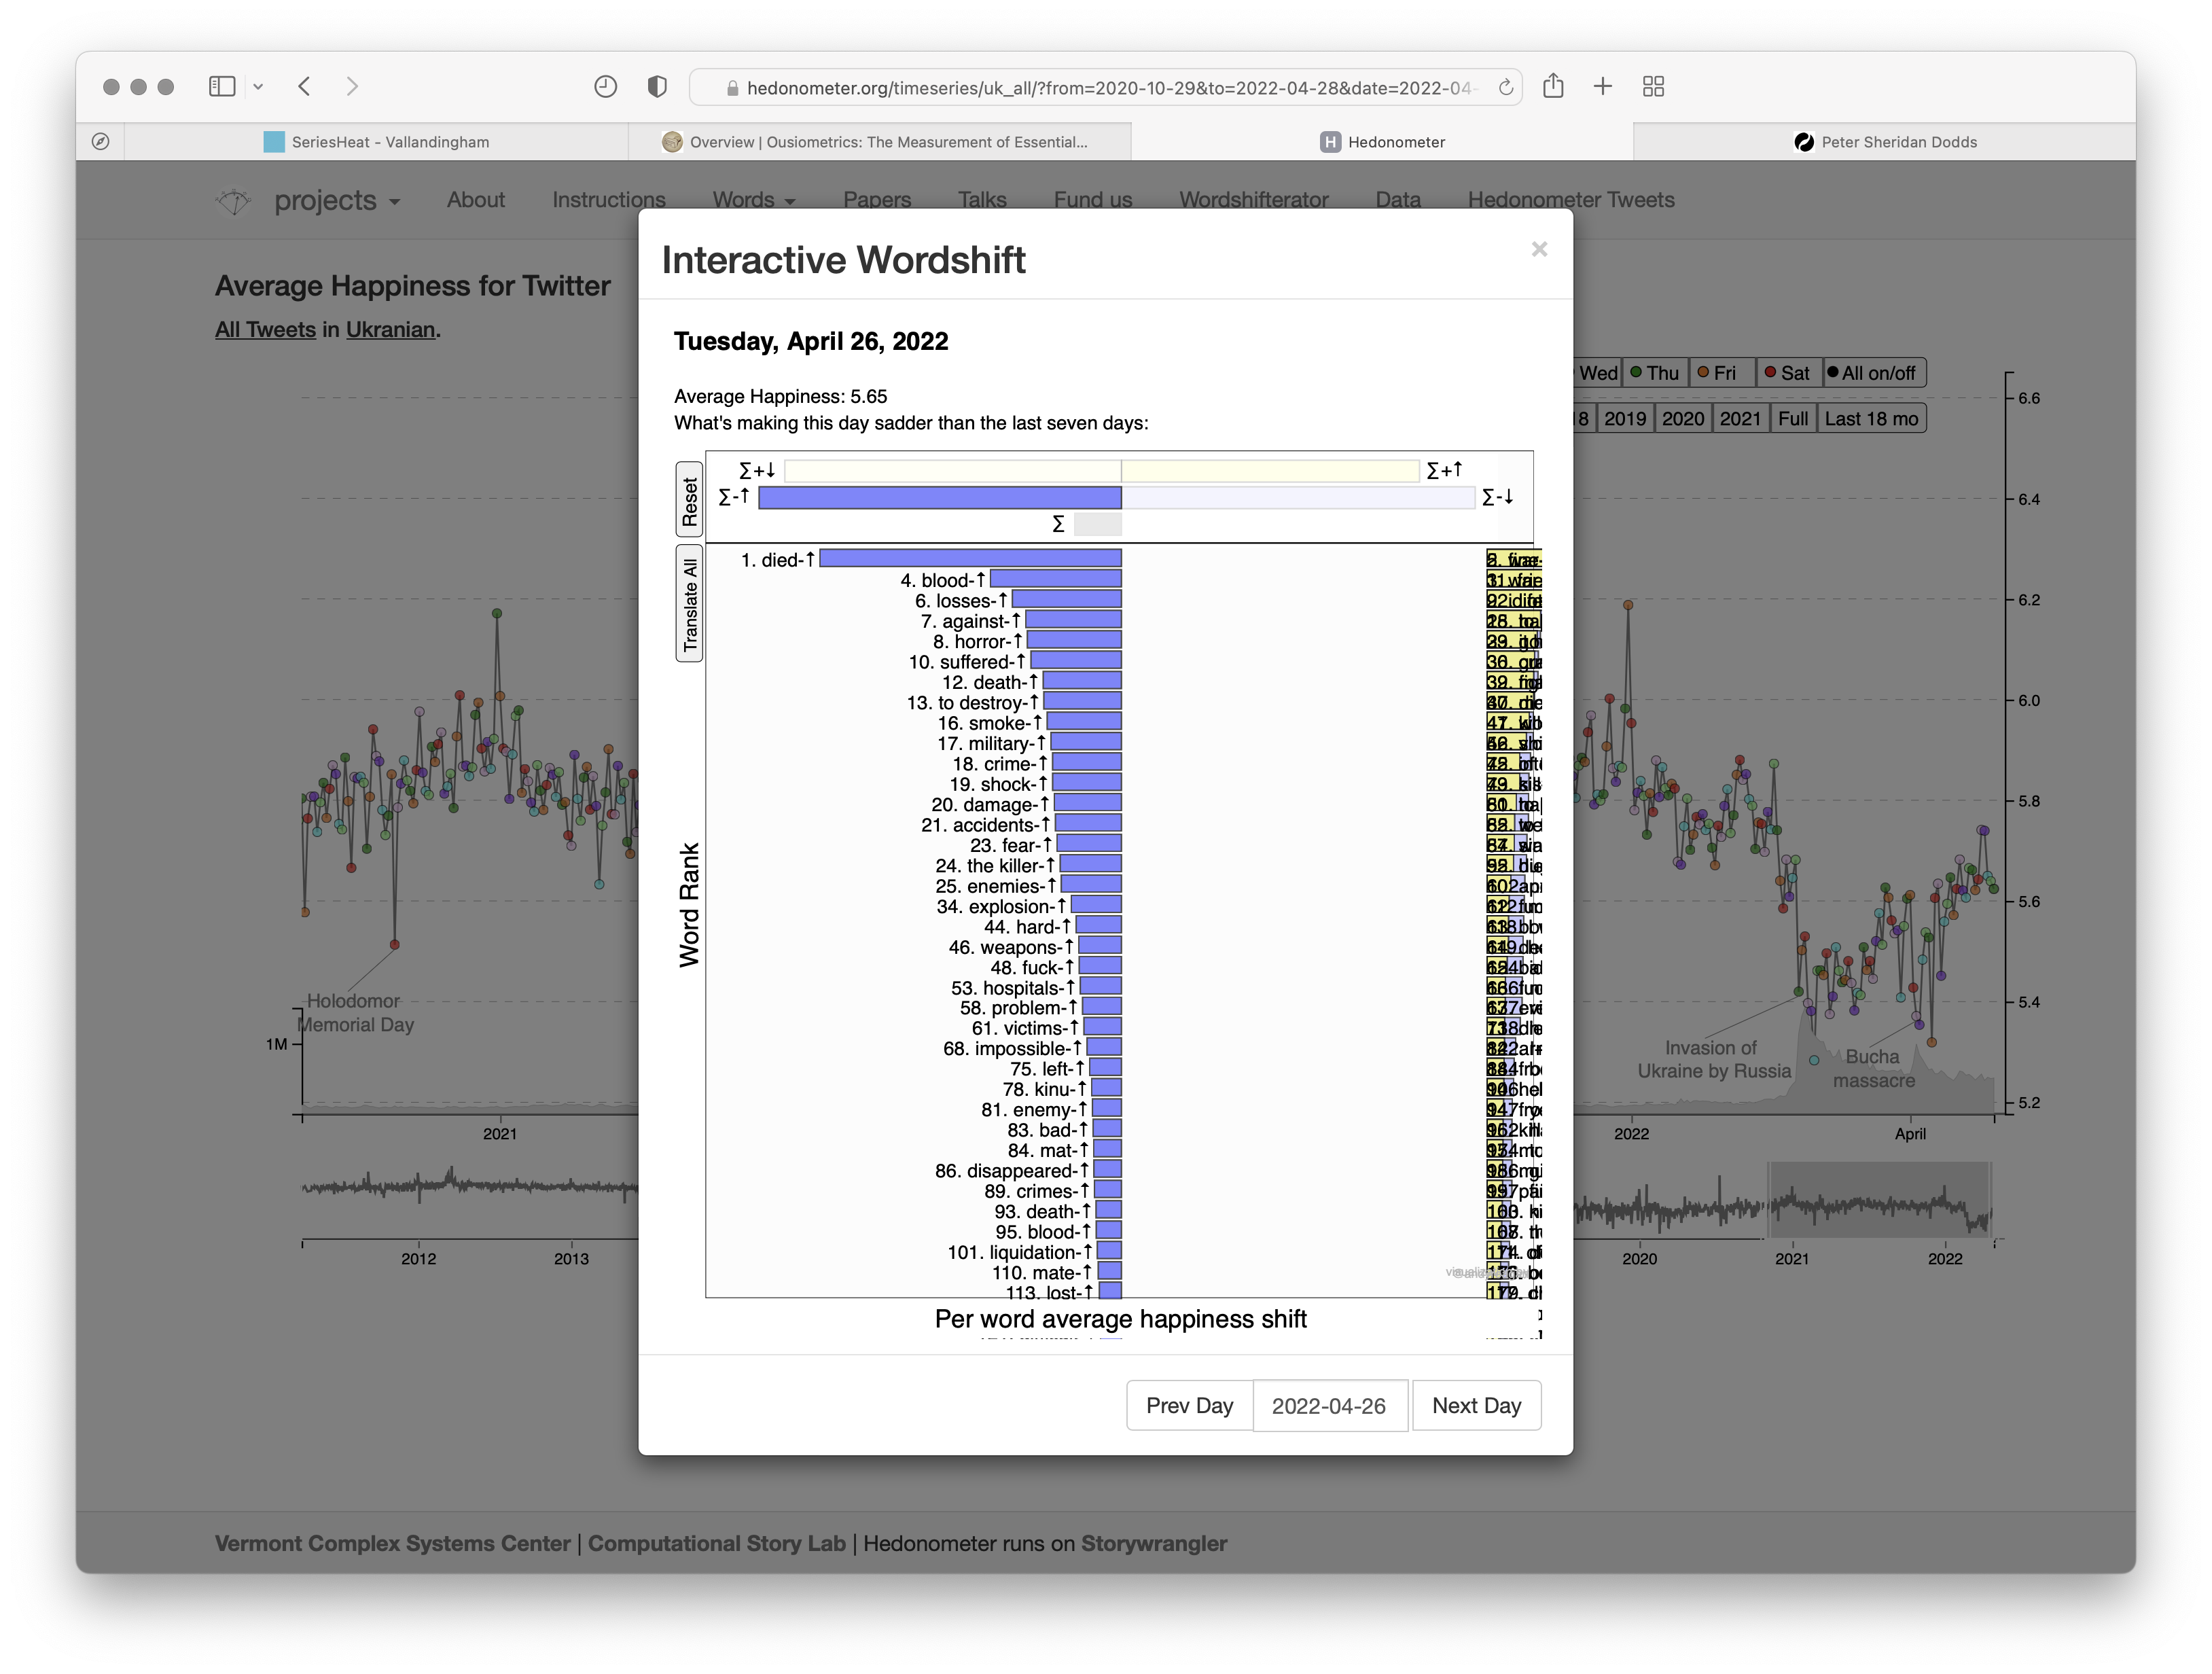The image size is (2212, 1674).
Task: Click the privacy shield icon
Action: (657, 87)
